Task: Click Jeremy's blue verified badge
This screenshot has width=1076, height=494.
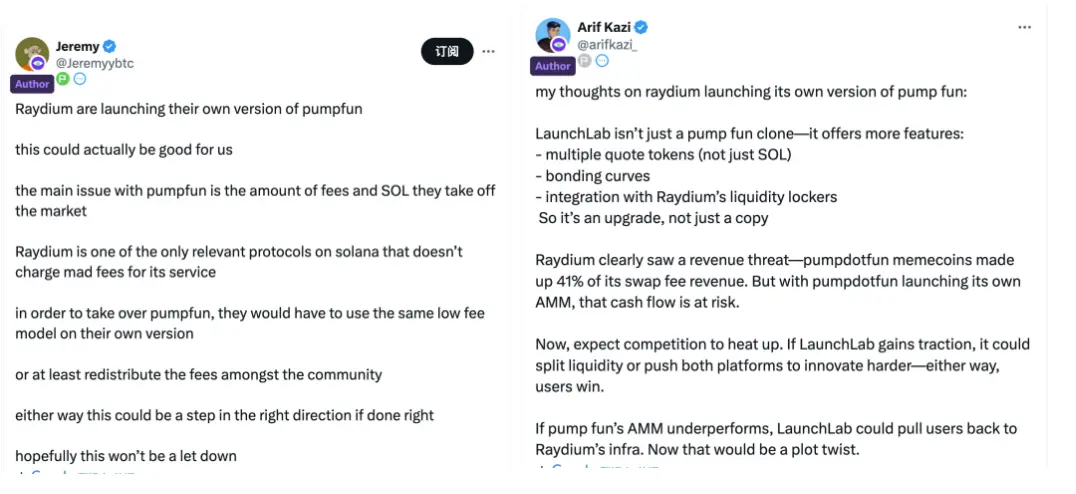Action: tap(109, 46)
